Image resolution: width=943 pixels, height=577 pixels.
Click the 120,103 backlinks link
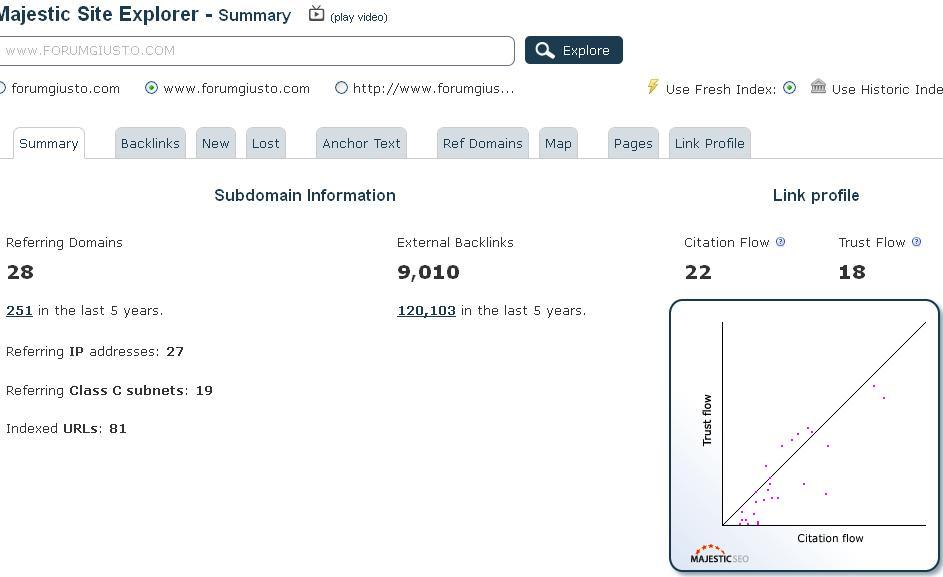point(426,310)
